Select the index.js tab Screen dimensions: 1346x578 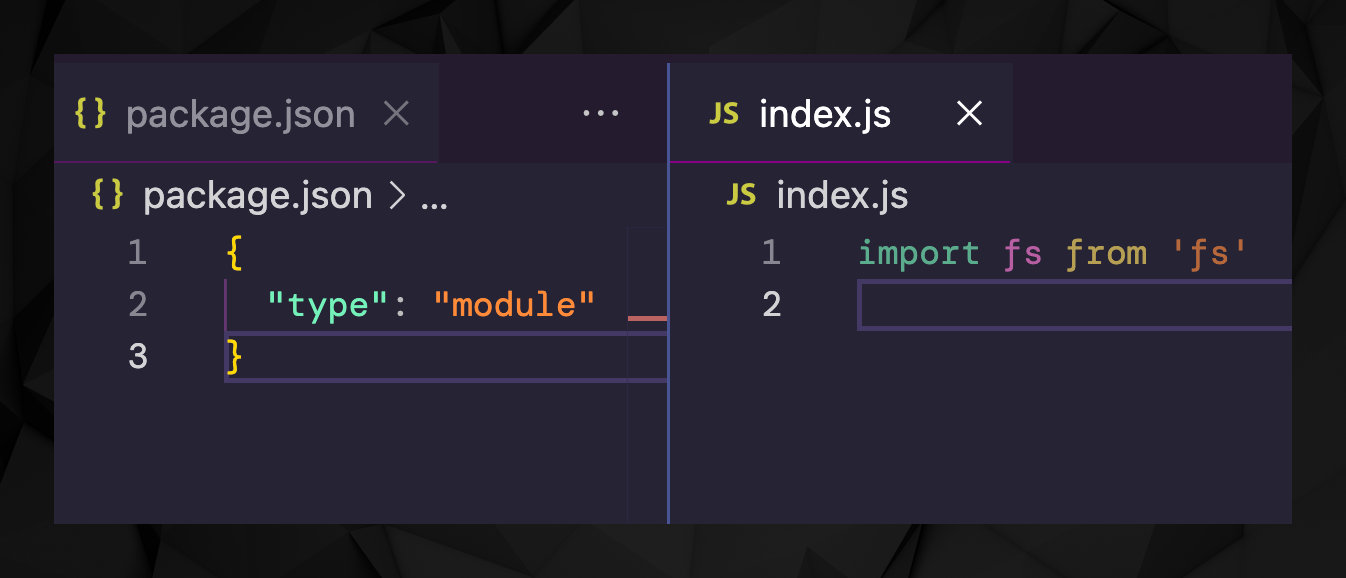pyautogui.click(x=824, y=115)
